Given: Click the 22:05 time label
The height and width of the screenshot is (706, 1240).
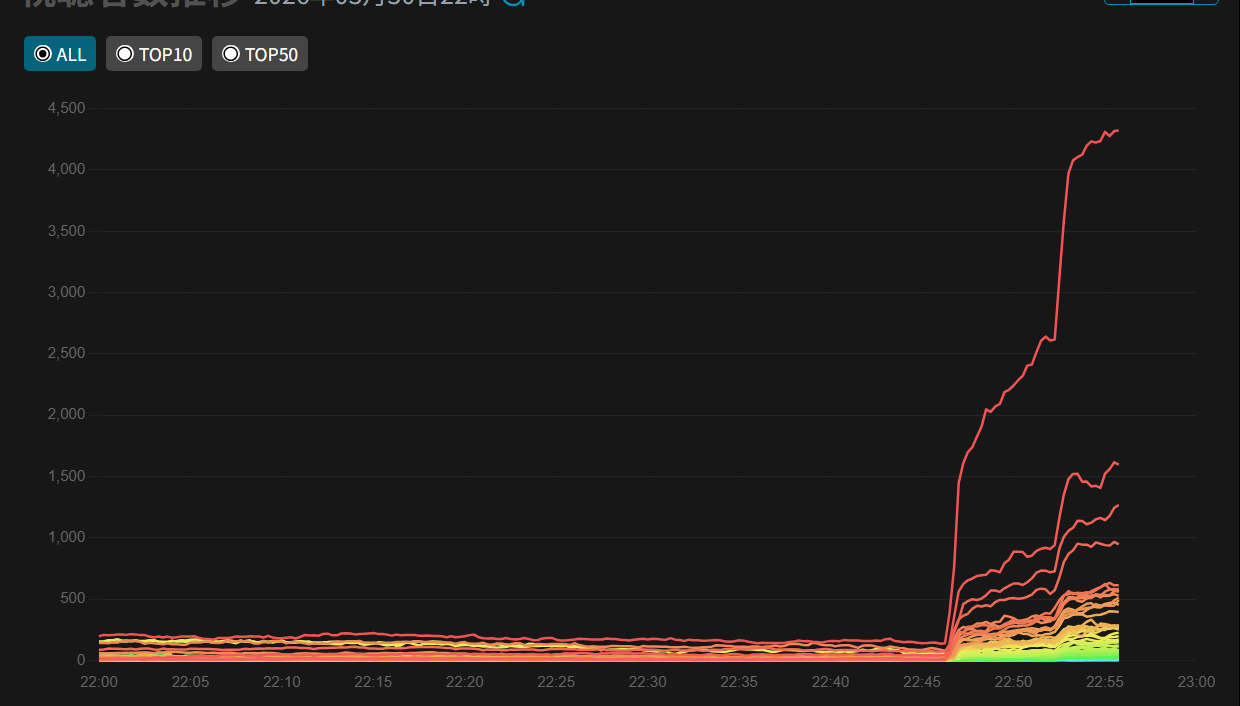Looking at the screenshot, I should (190, 682).
